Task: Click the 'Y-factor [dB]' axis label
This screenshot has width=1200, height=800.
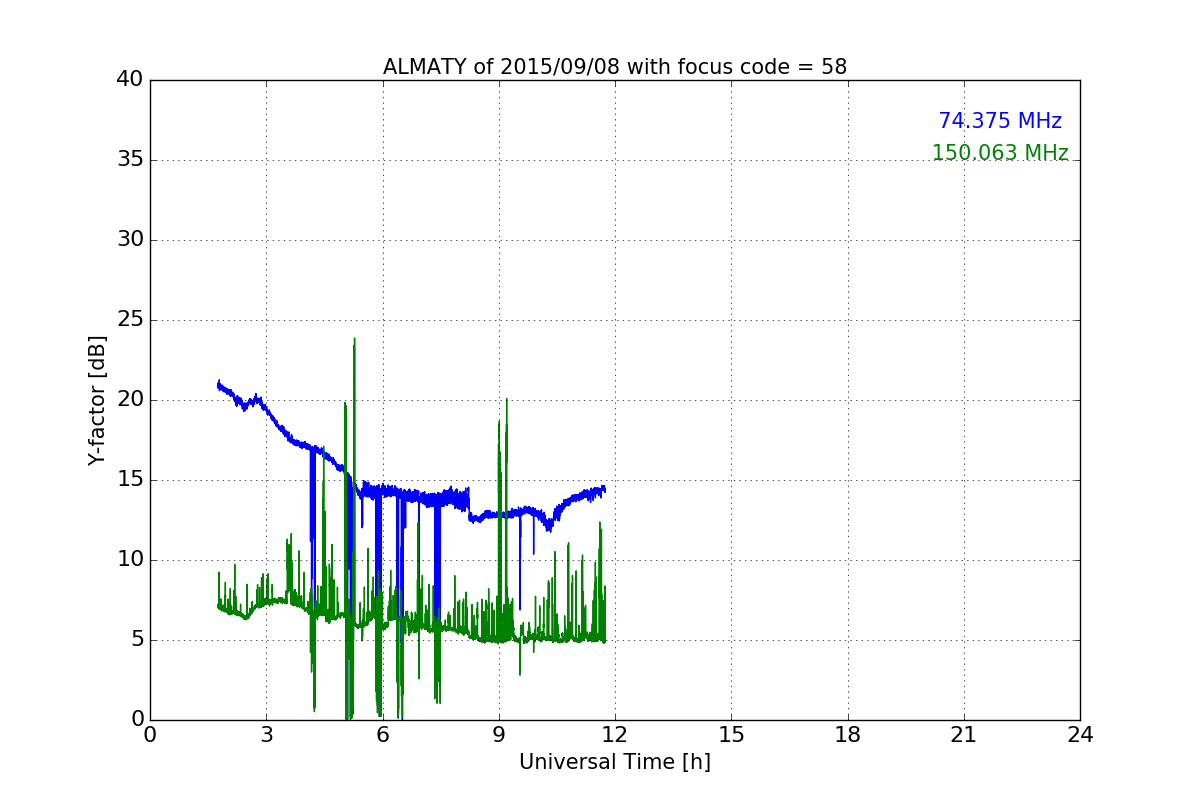Action: click(x=97, y=400)
